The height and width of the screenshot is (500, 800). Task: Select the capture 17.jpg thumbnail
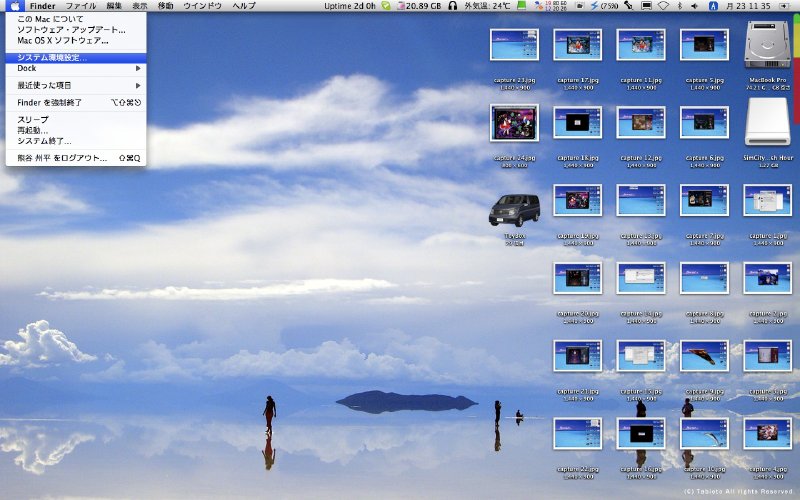[x=578, y=44]
